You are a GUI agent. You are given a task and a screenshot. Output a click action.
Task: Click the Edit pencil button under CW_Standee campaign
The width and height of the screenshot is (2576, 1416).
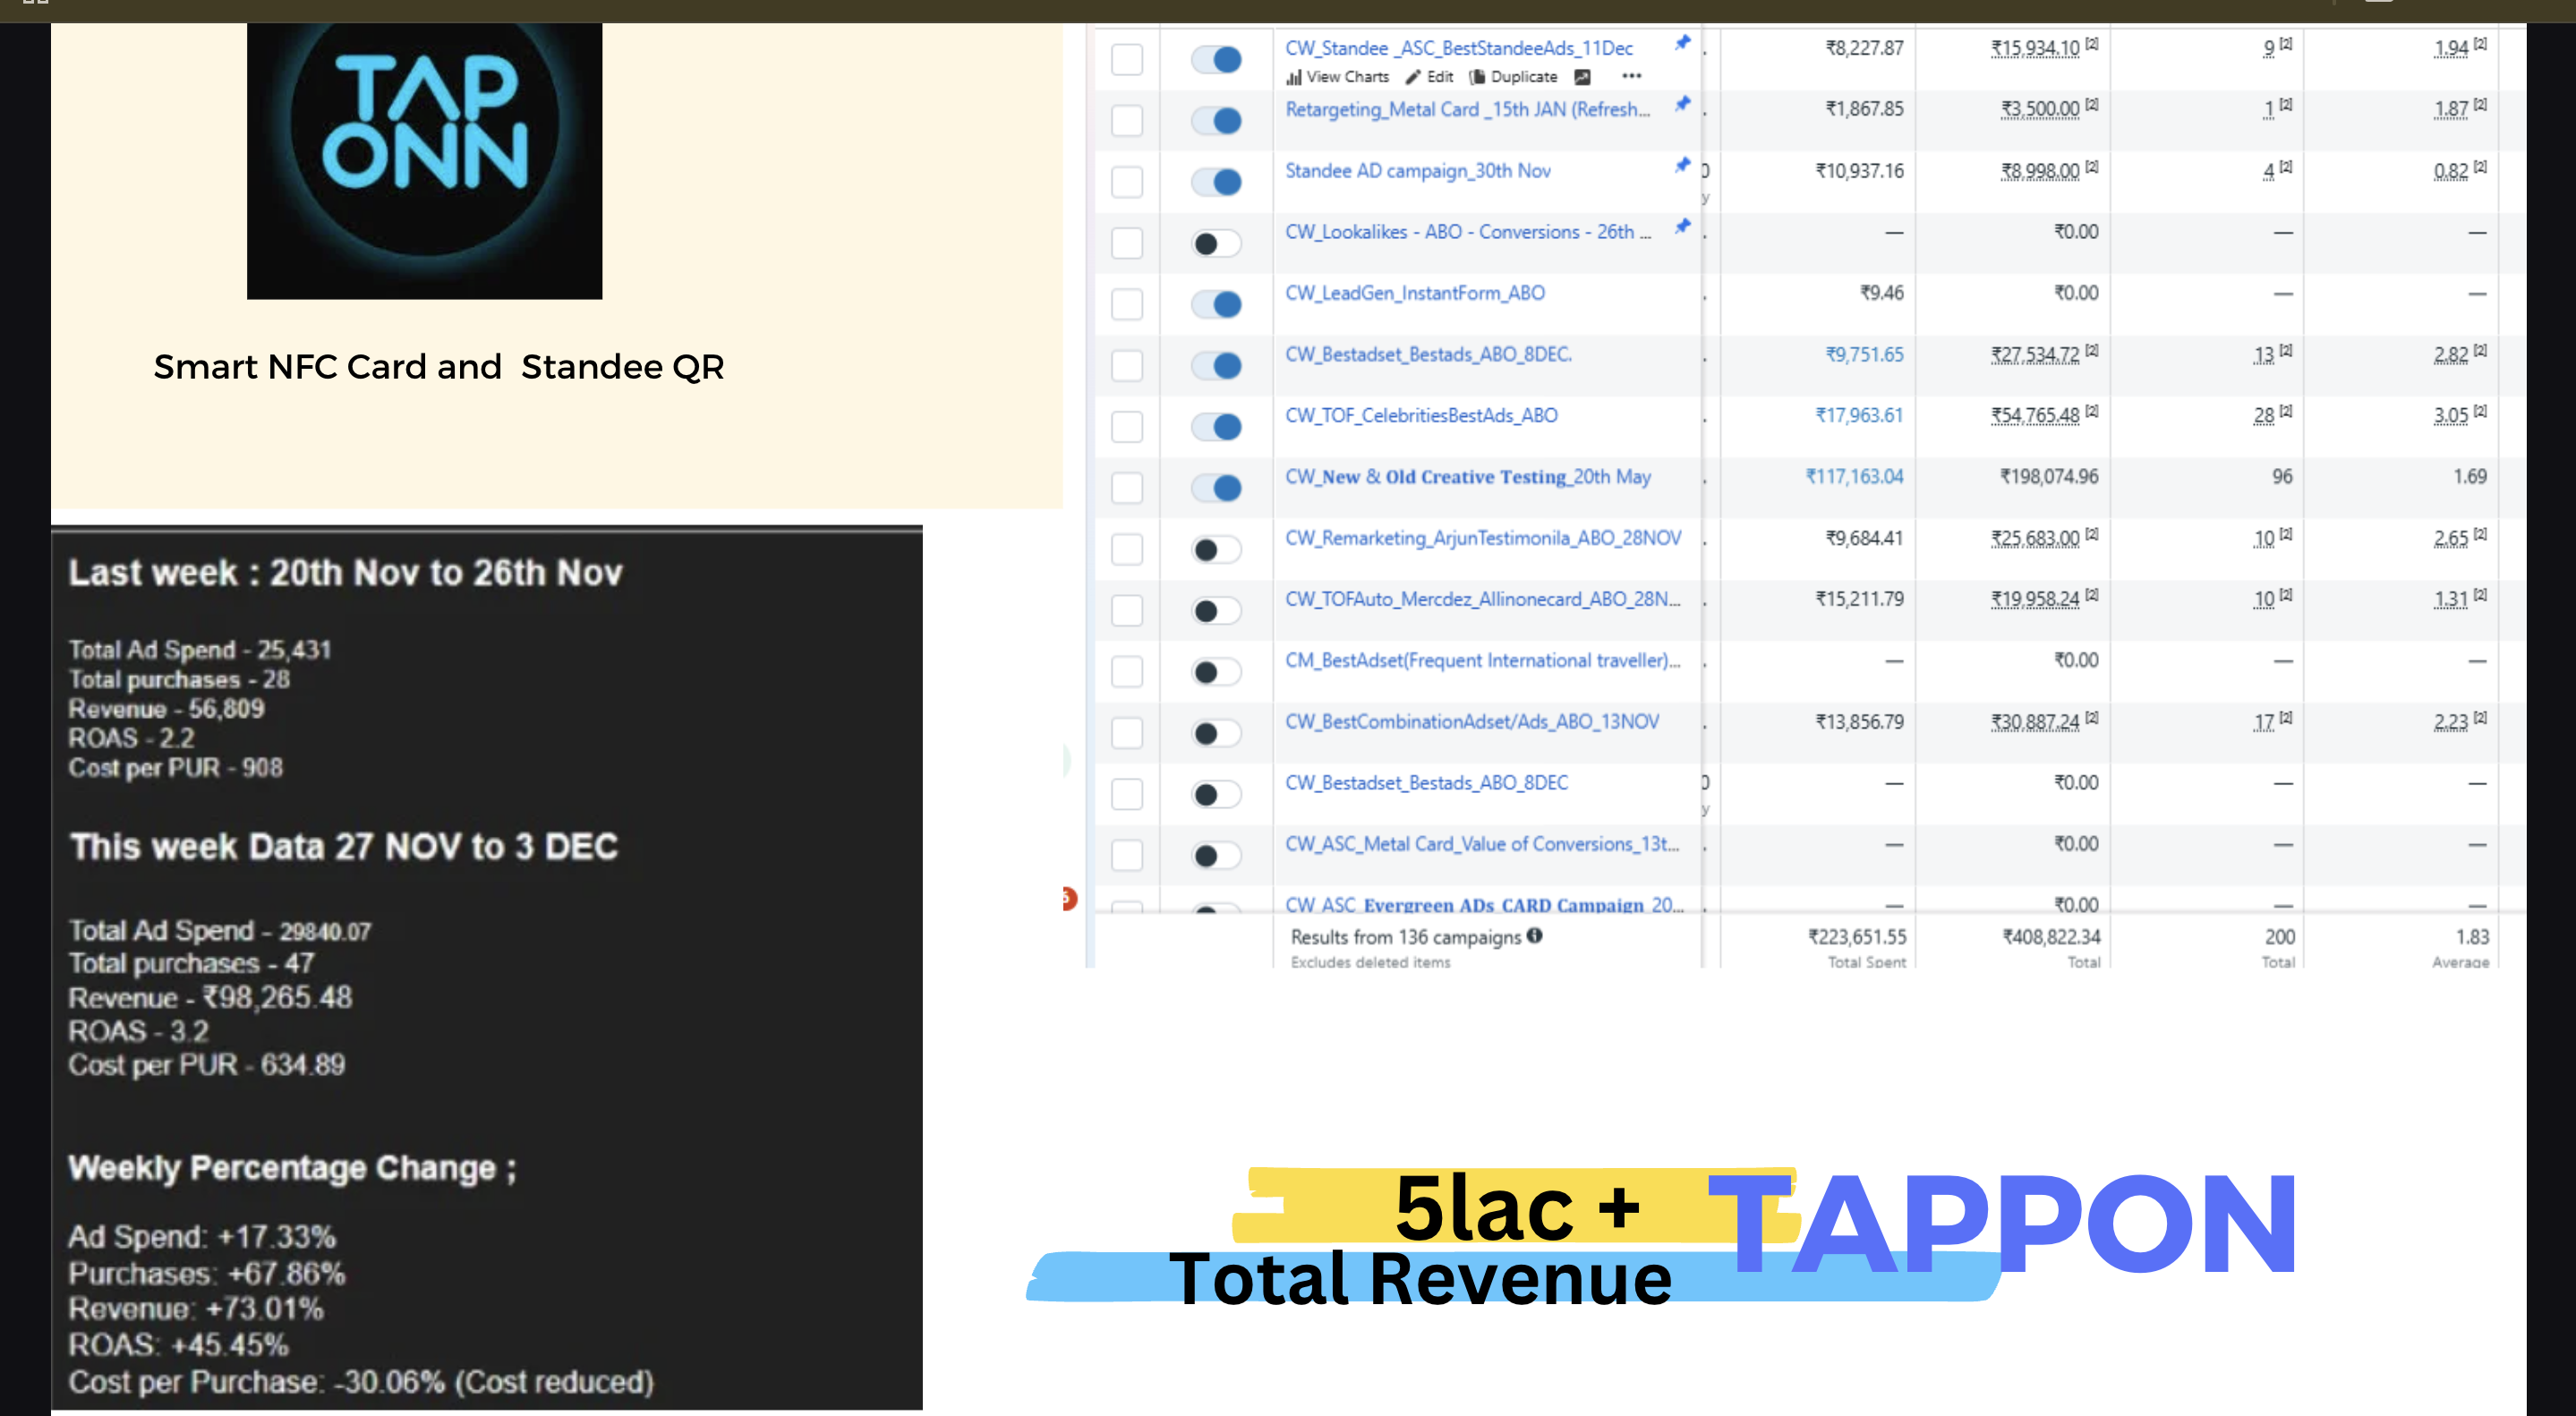tap(1429, 77)
